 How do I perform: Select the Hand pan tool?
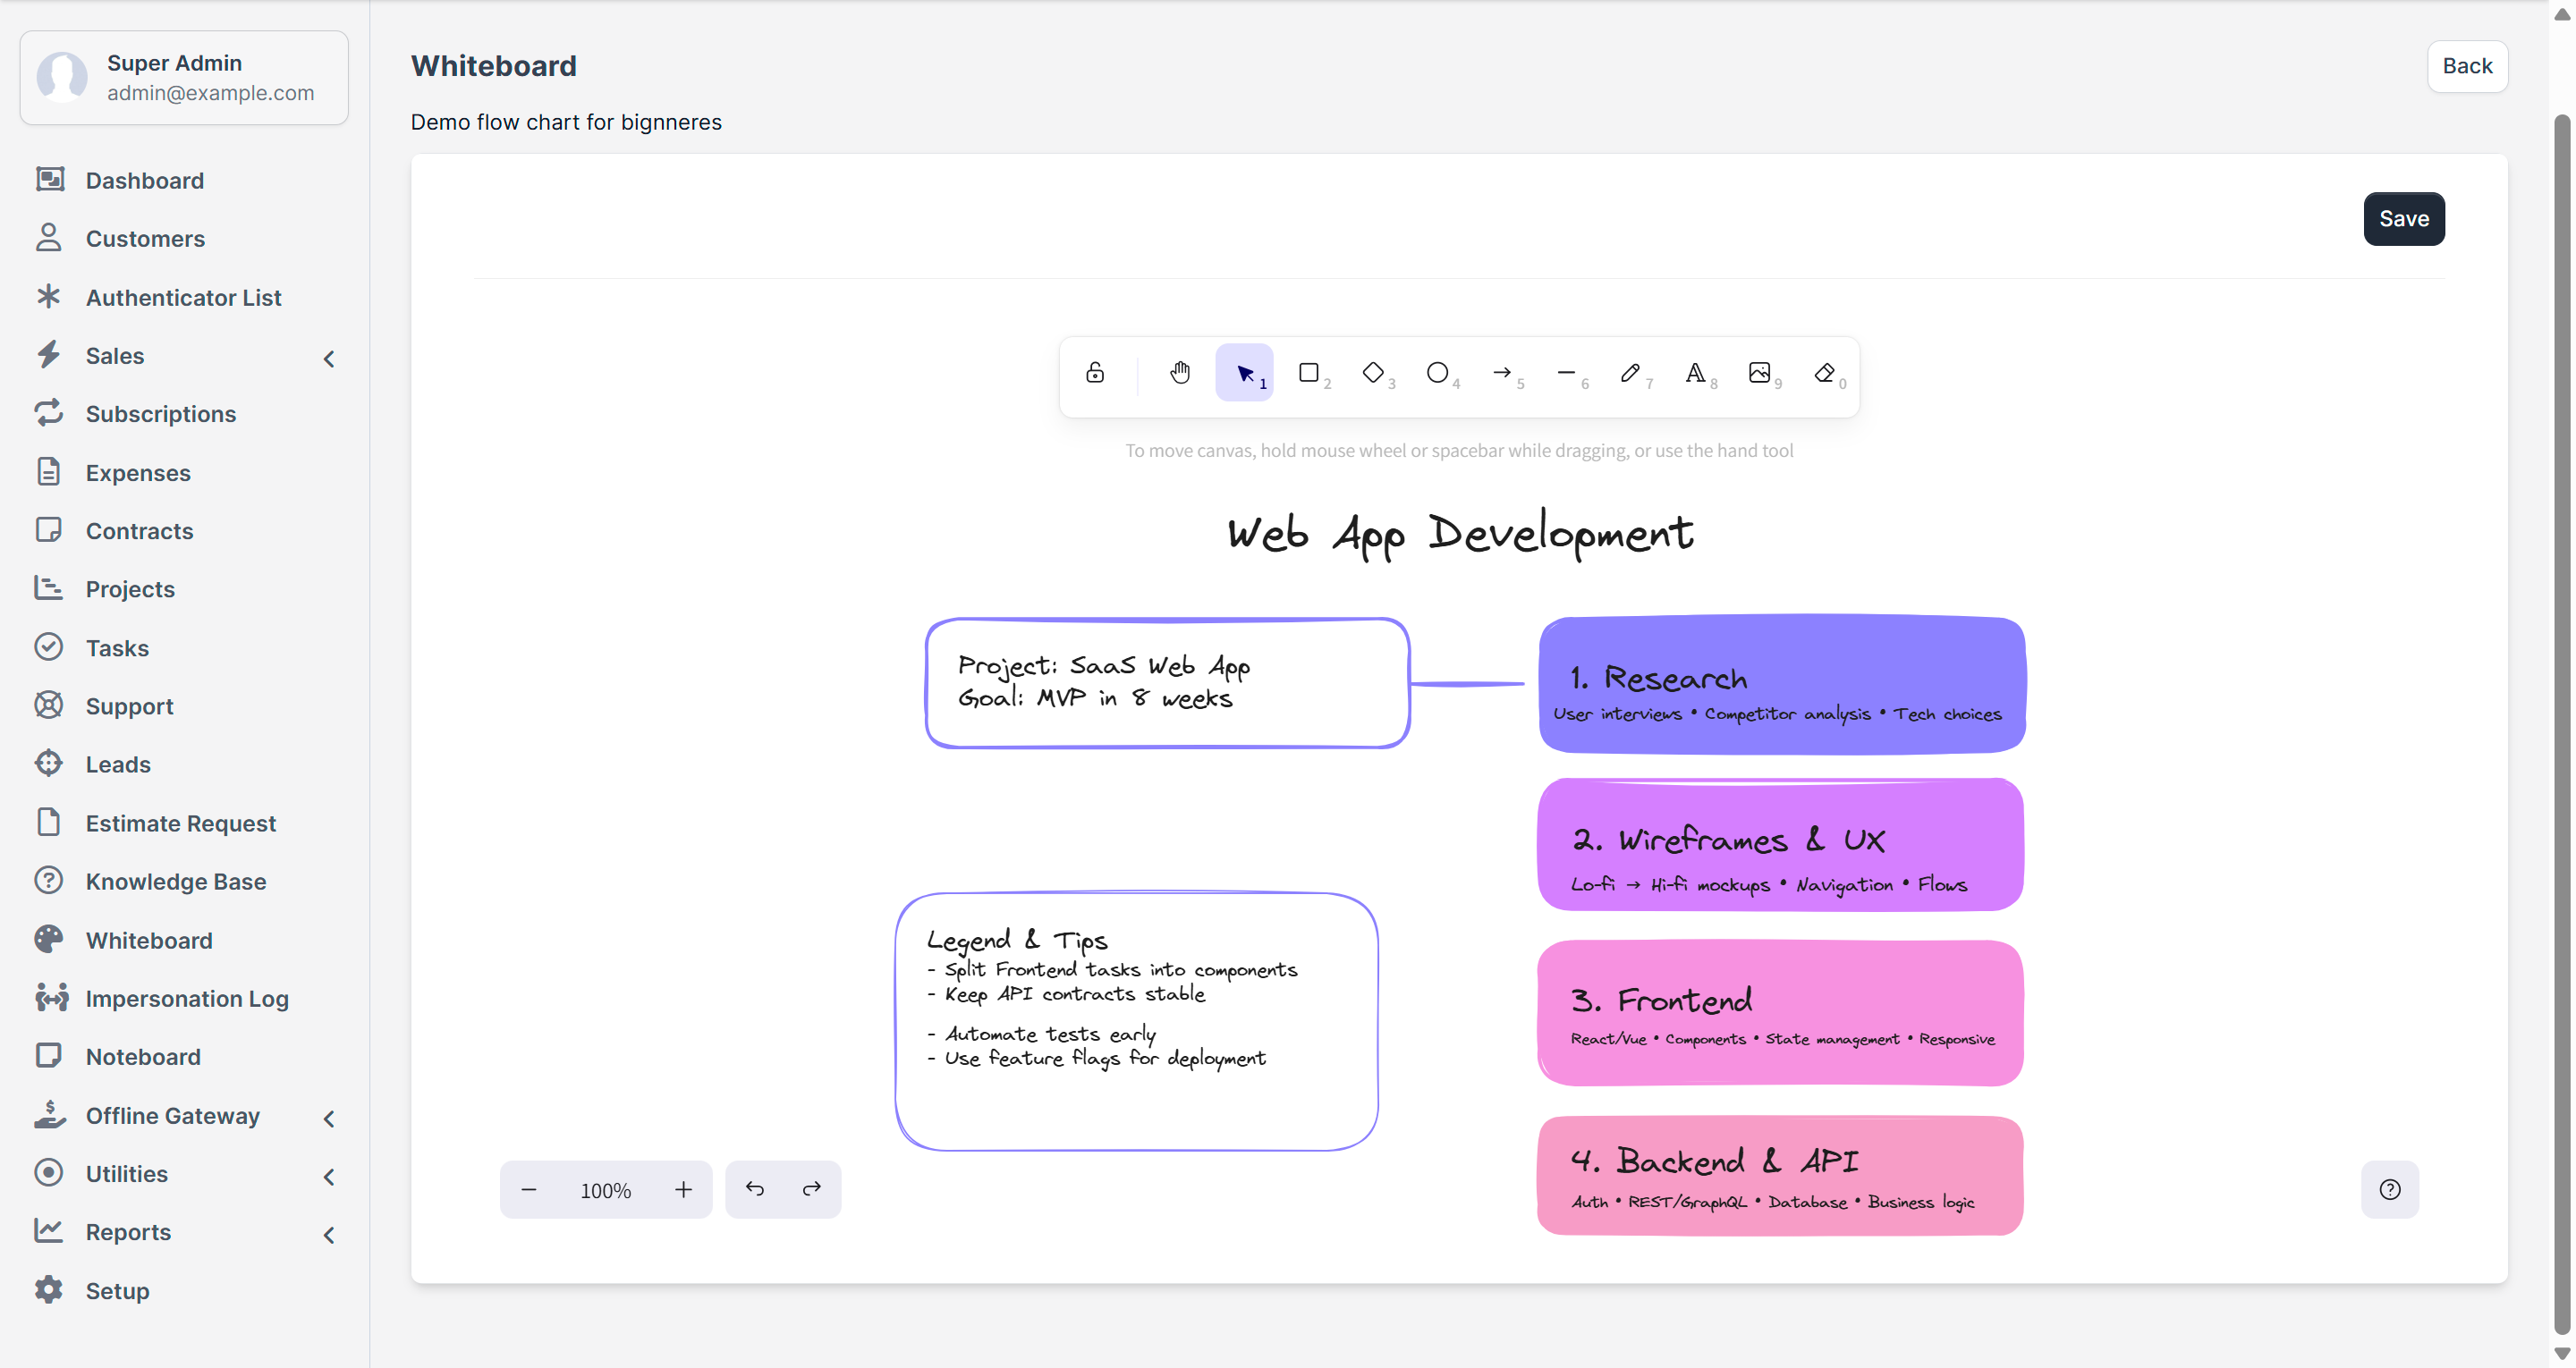(1180, 373)
